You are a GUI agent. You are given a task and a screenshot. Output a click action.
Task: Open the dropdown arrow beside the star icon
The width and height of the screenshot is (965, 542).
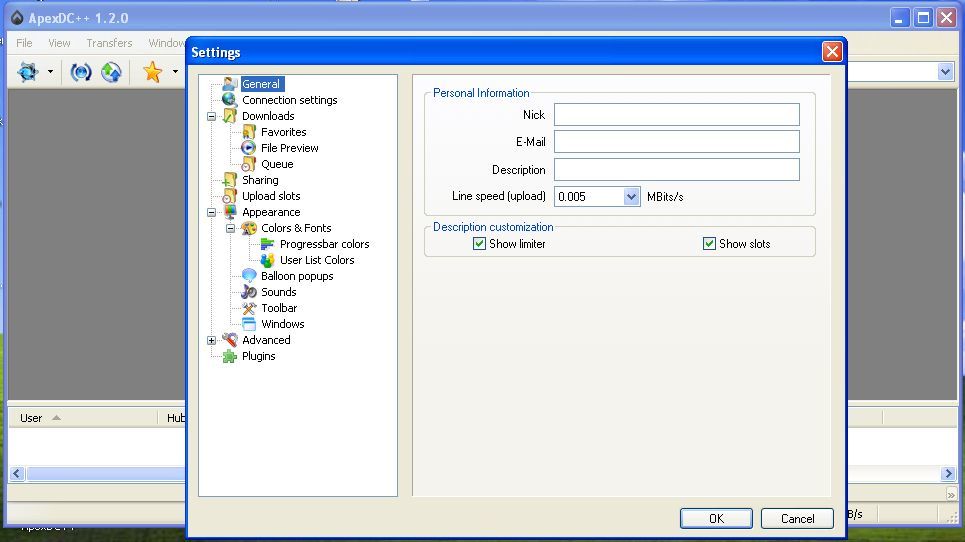point(175,72)
